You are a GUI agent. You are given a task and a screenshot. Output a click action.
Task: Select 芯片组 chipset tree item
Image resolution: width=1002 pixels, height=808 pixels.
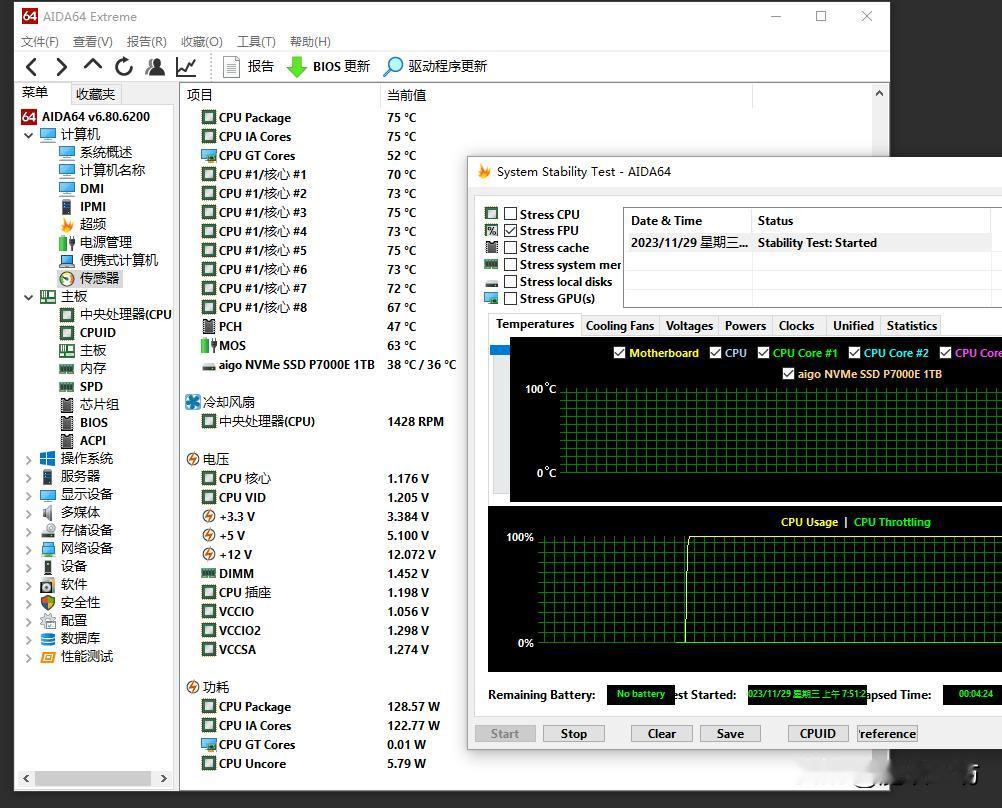[x=89, y=405]
